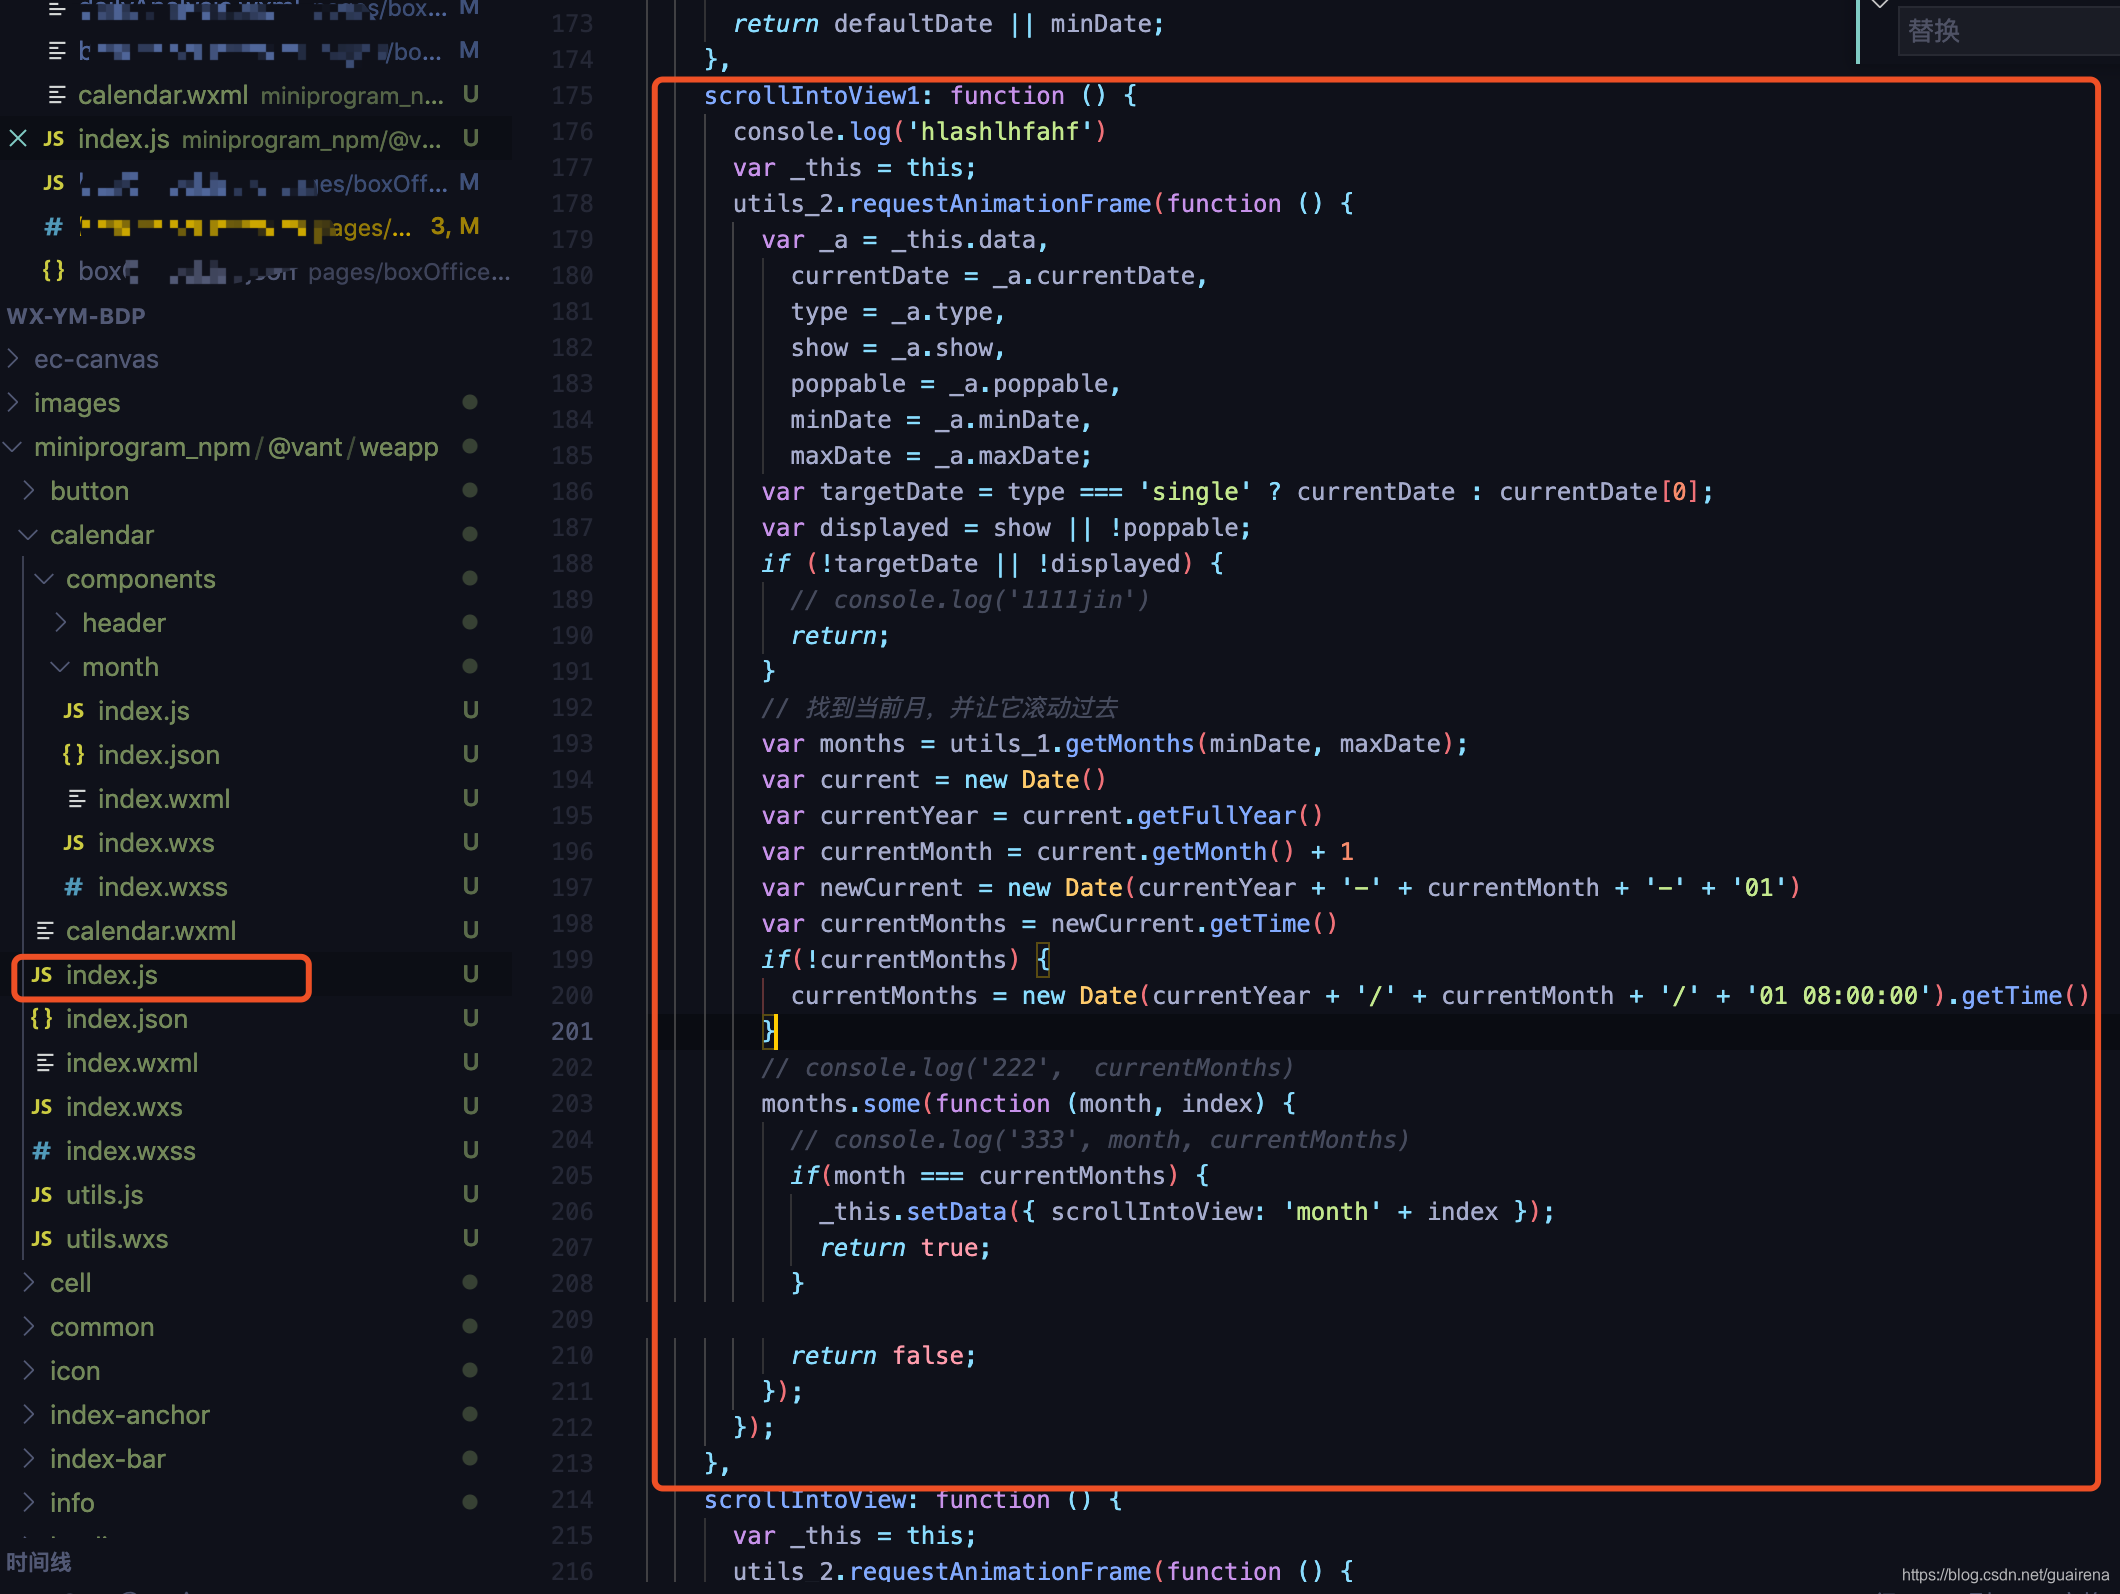Click the hash icon of month index.wxss

tap(74, 887)
